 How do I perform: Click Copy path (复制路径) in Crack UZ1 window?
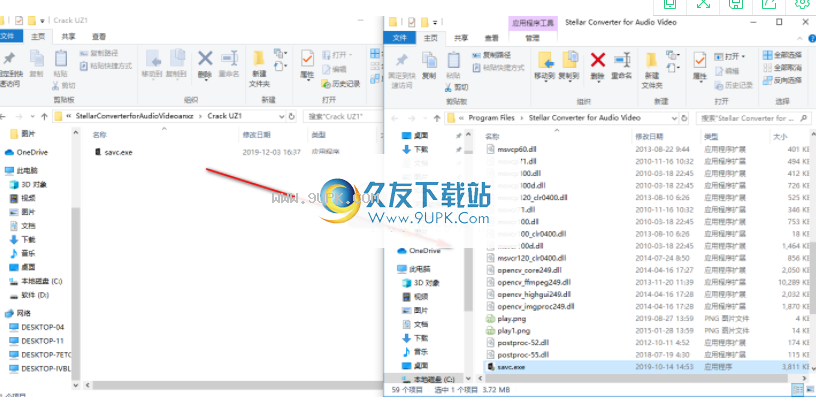99,53
